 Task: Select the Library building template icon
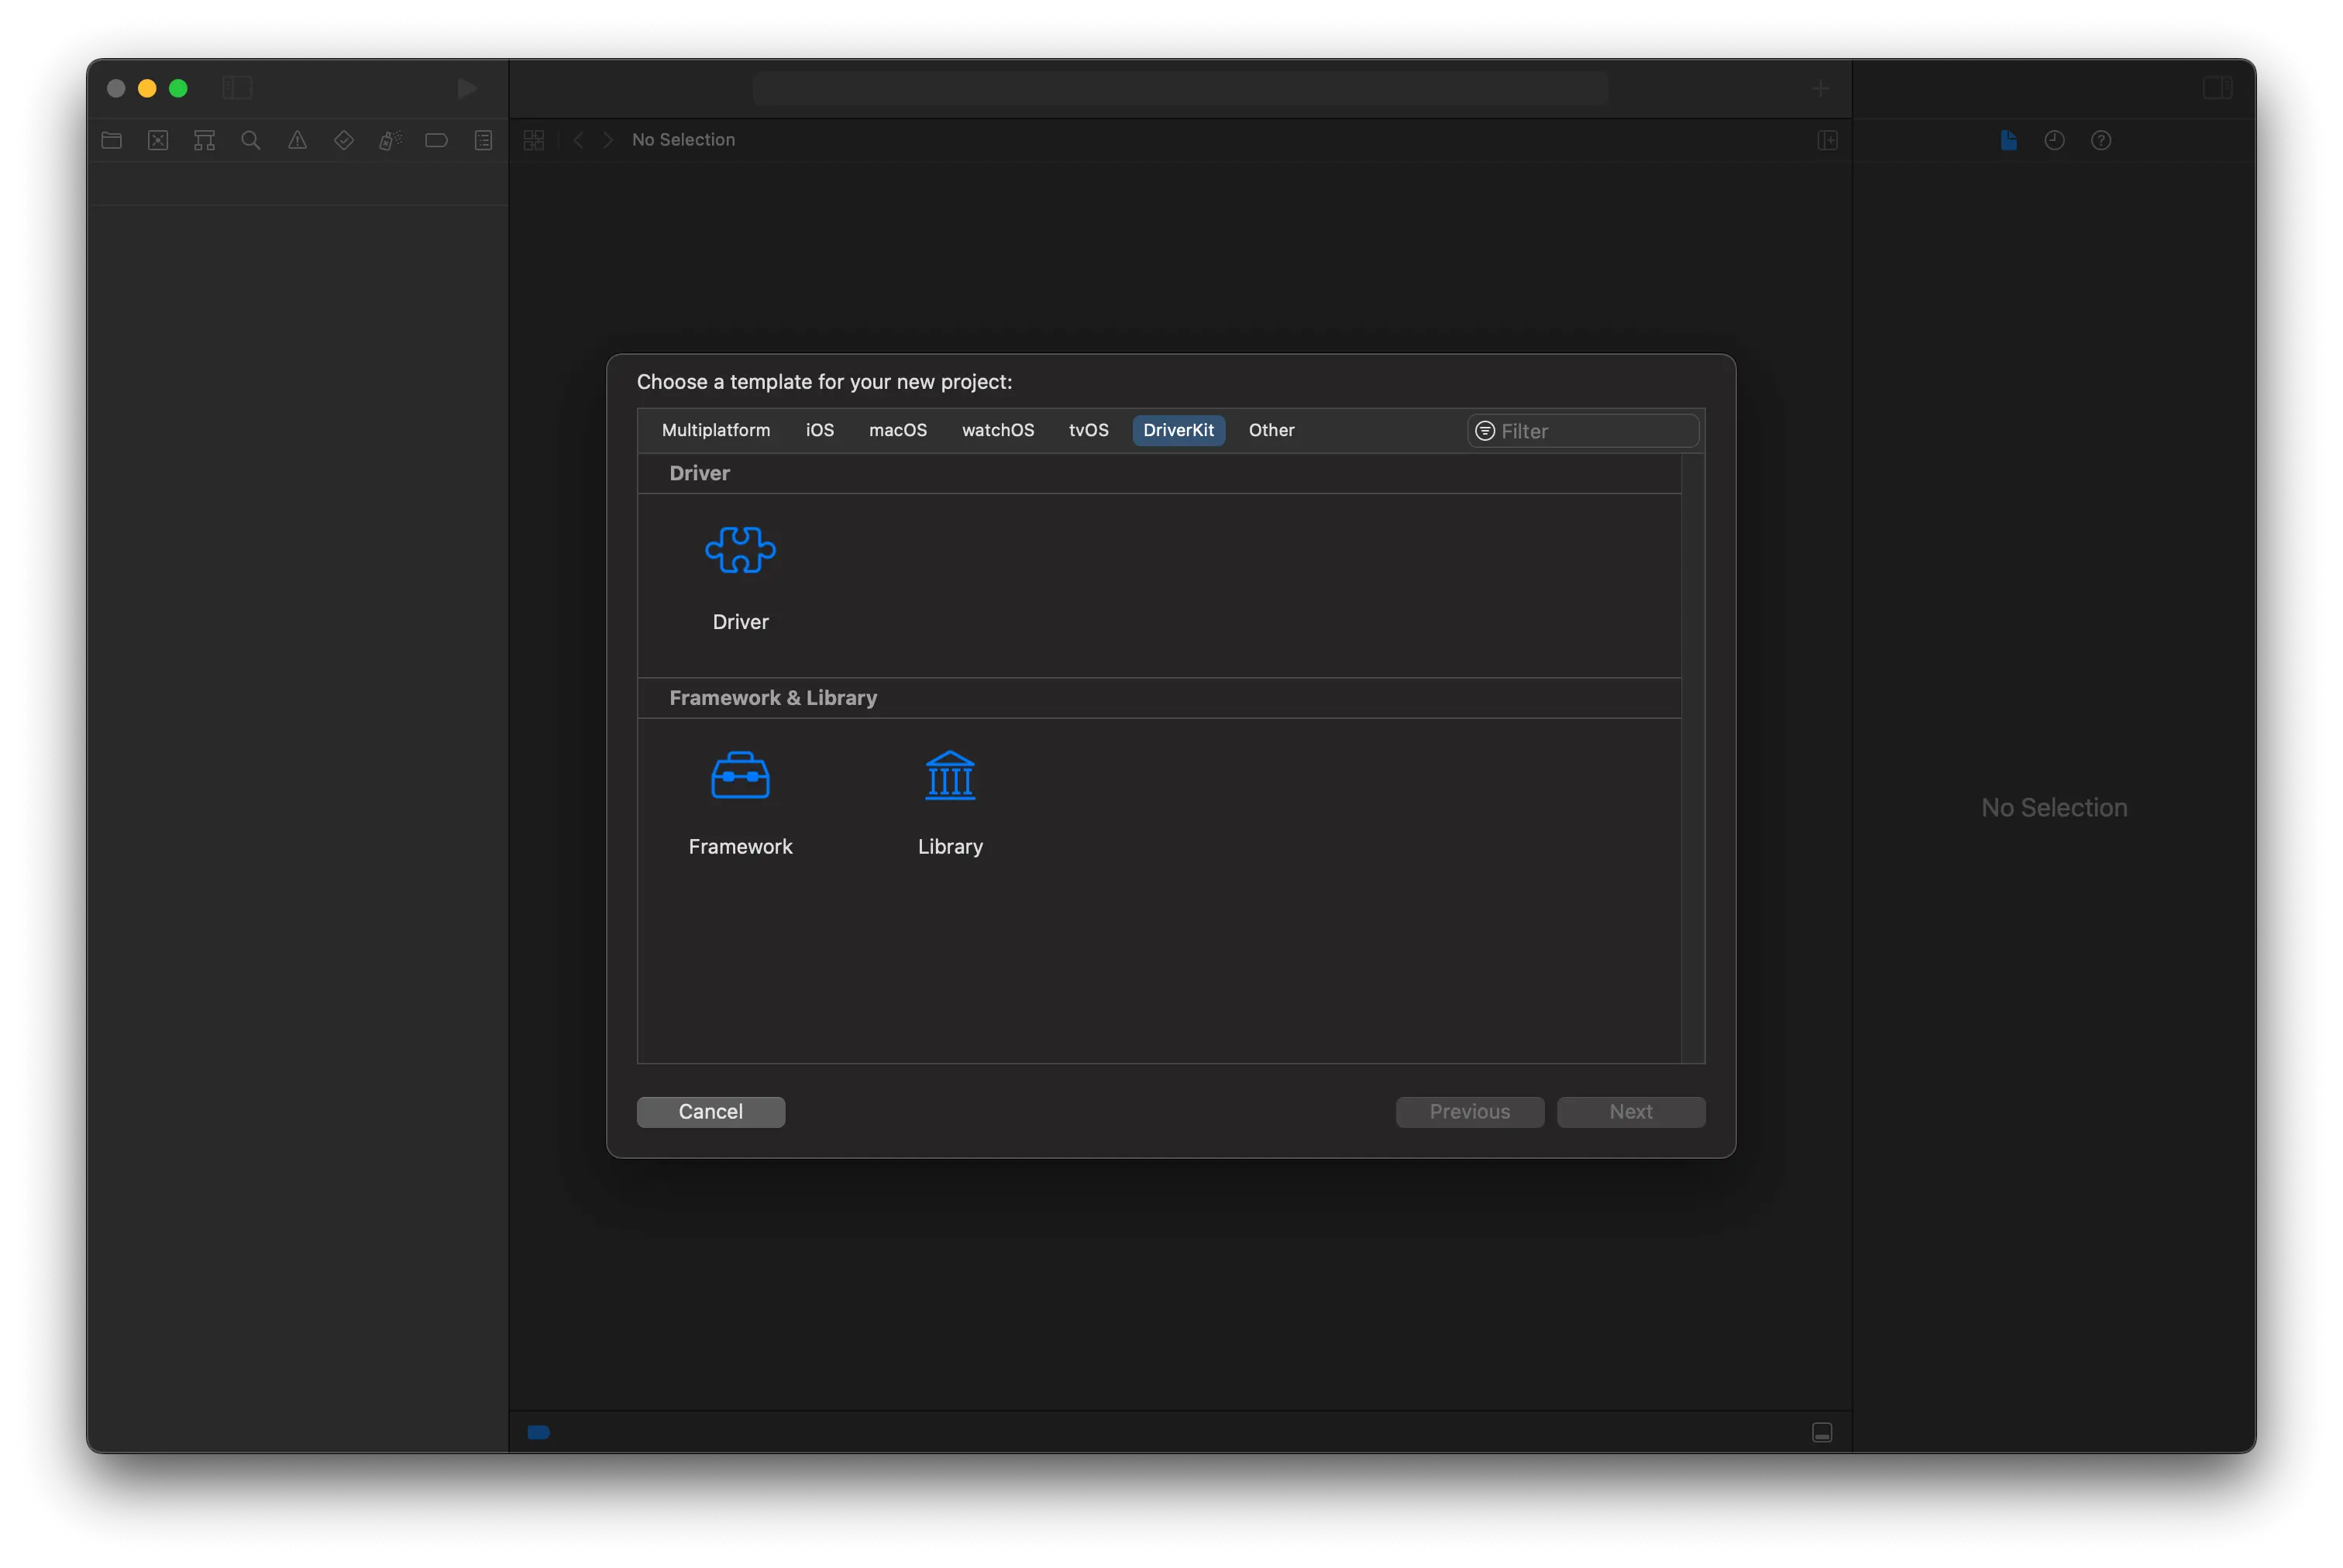pyautogui.click(x=950, y=775)
